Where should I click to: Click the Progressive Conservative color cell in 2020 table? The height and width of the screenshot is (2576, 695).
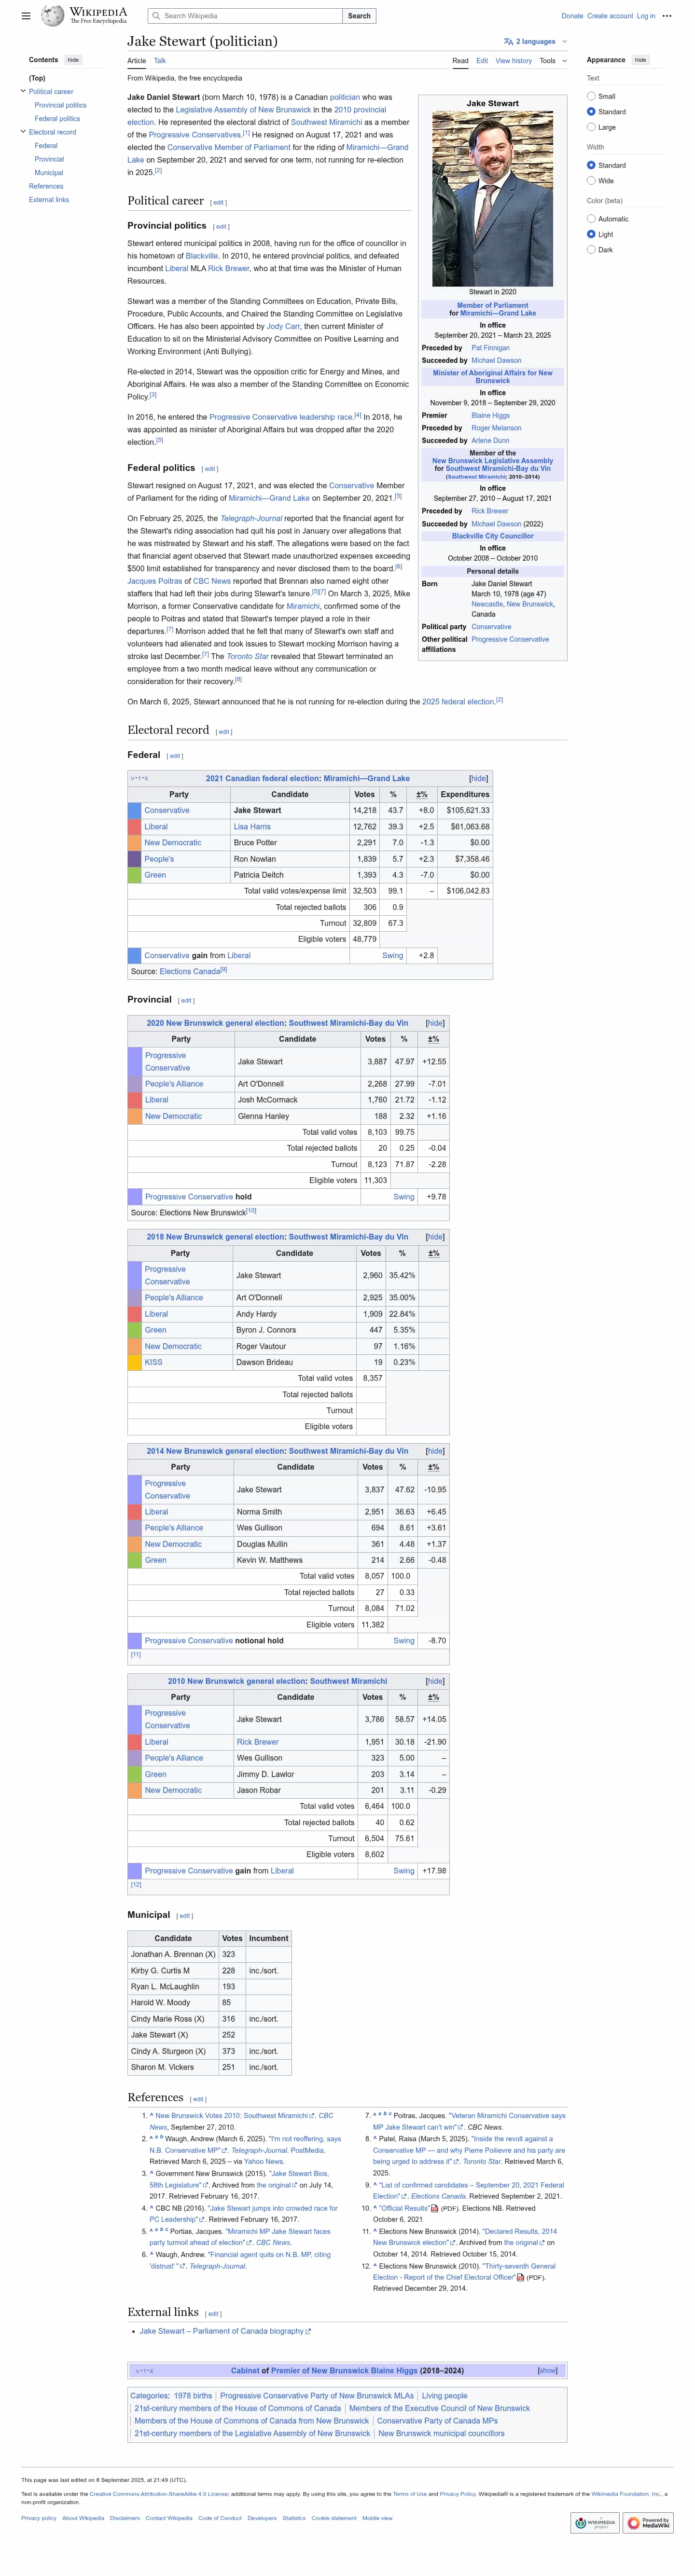134,1061
